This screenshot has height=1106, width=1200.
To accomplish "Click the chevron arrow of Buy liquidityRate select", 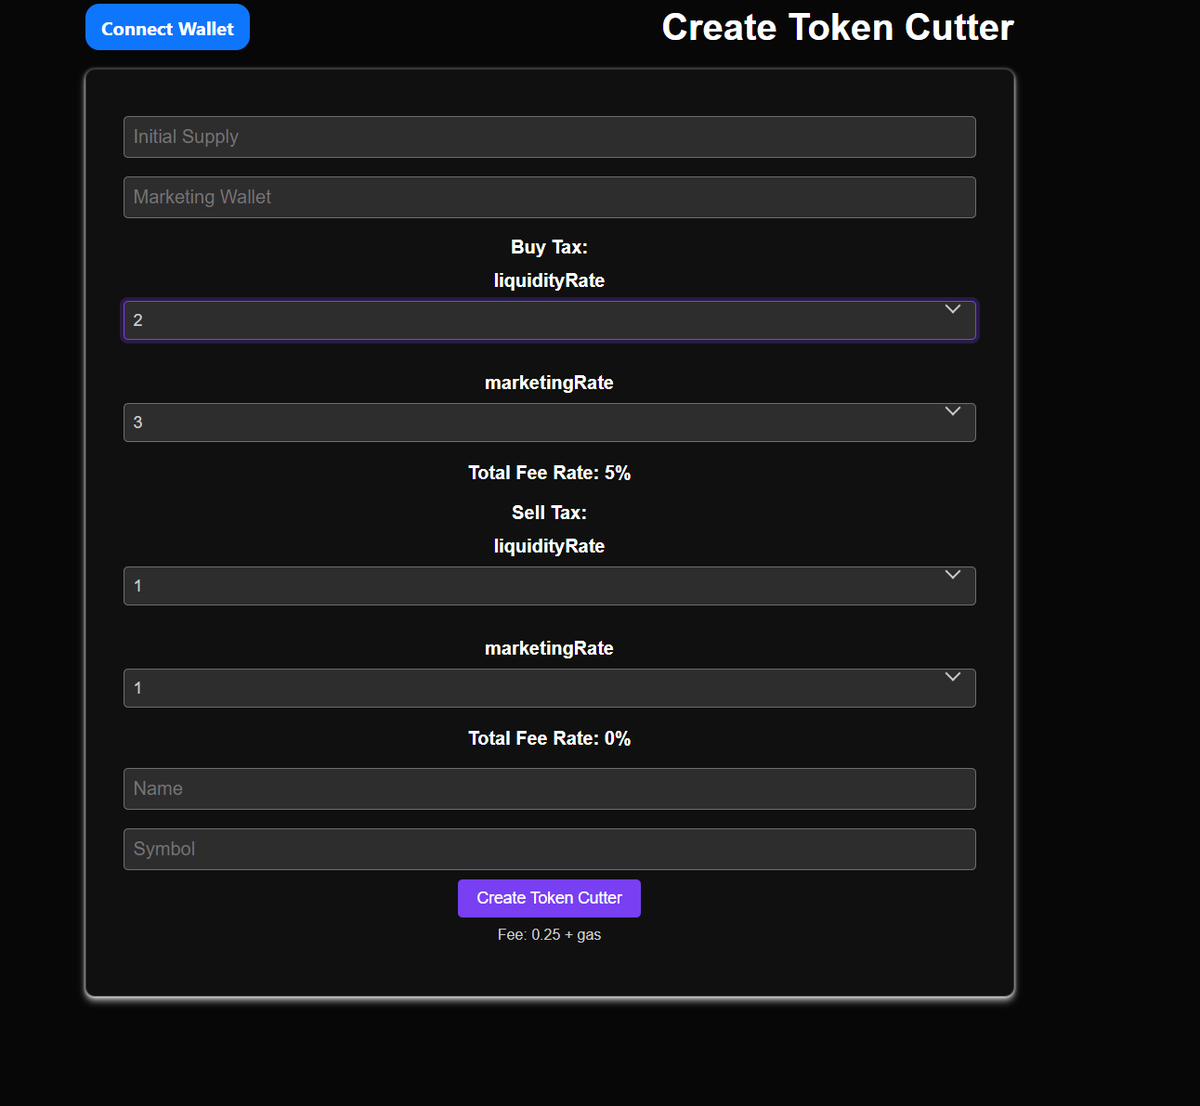I will point(953,309).
